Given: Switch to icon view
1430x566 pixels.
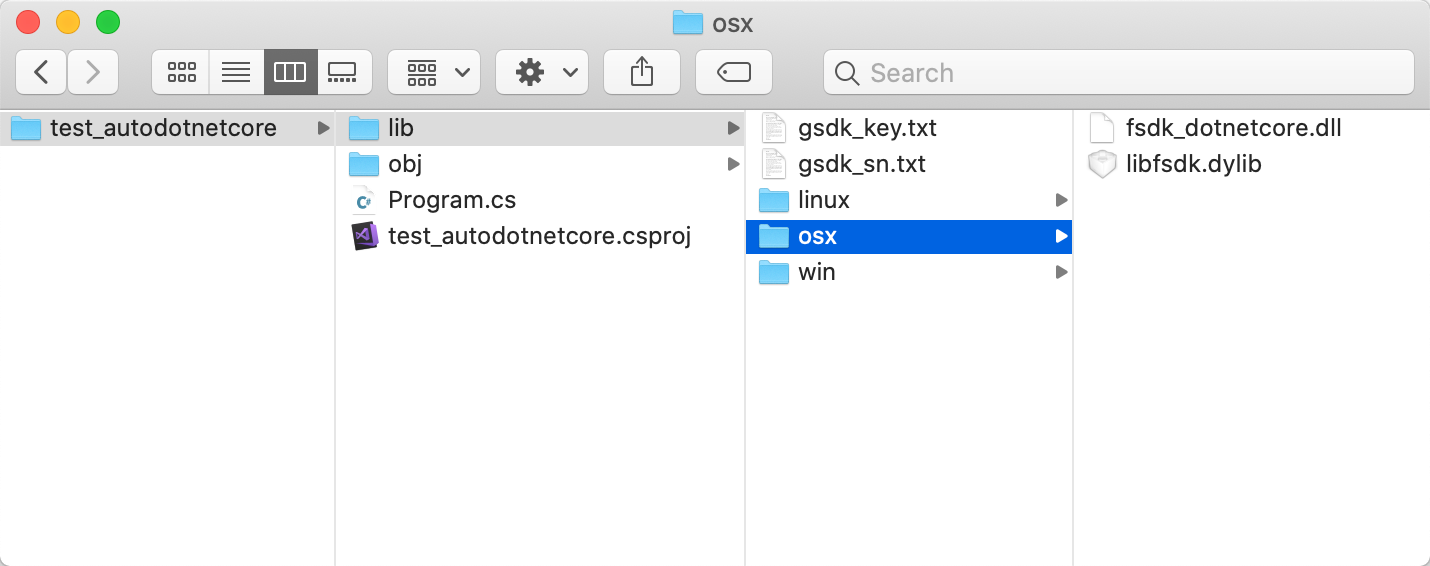Looking at the screenshot, I should tap(181, 72).
